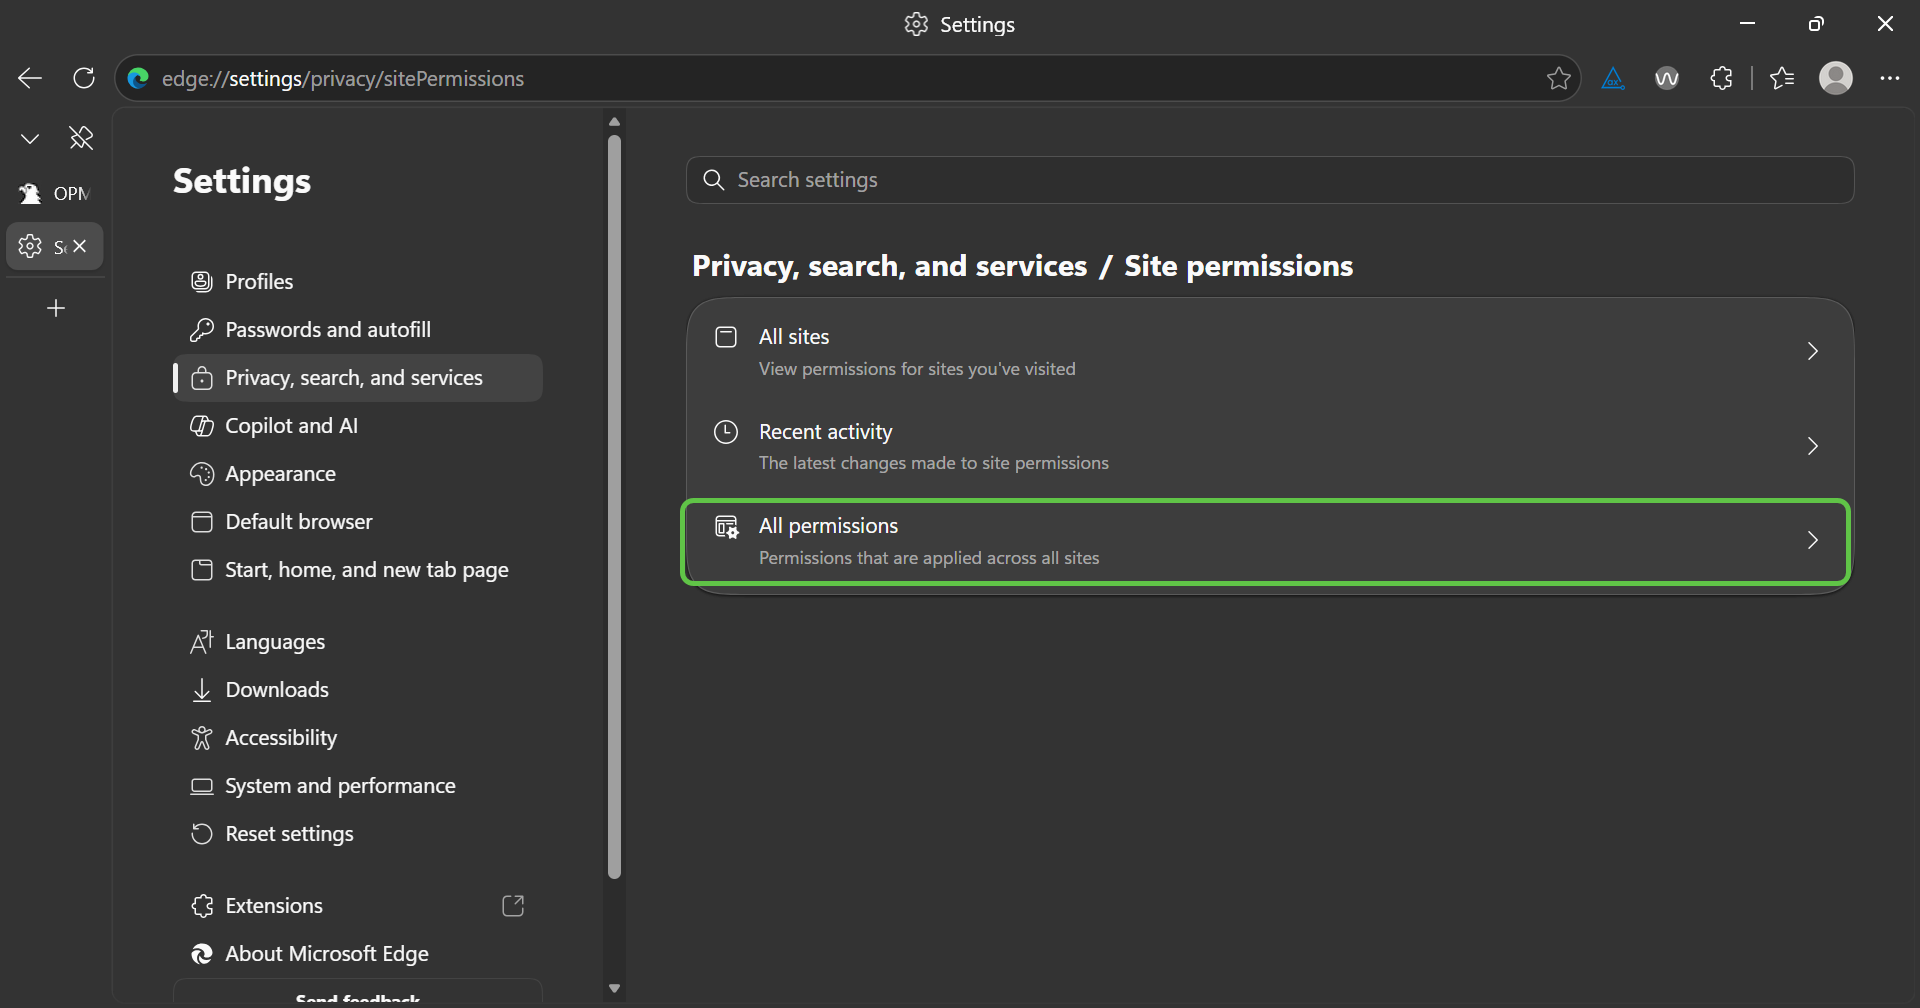Click the pin icon in vertical tabs
1920x1008 pixels.
click(x=81, y=138)
